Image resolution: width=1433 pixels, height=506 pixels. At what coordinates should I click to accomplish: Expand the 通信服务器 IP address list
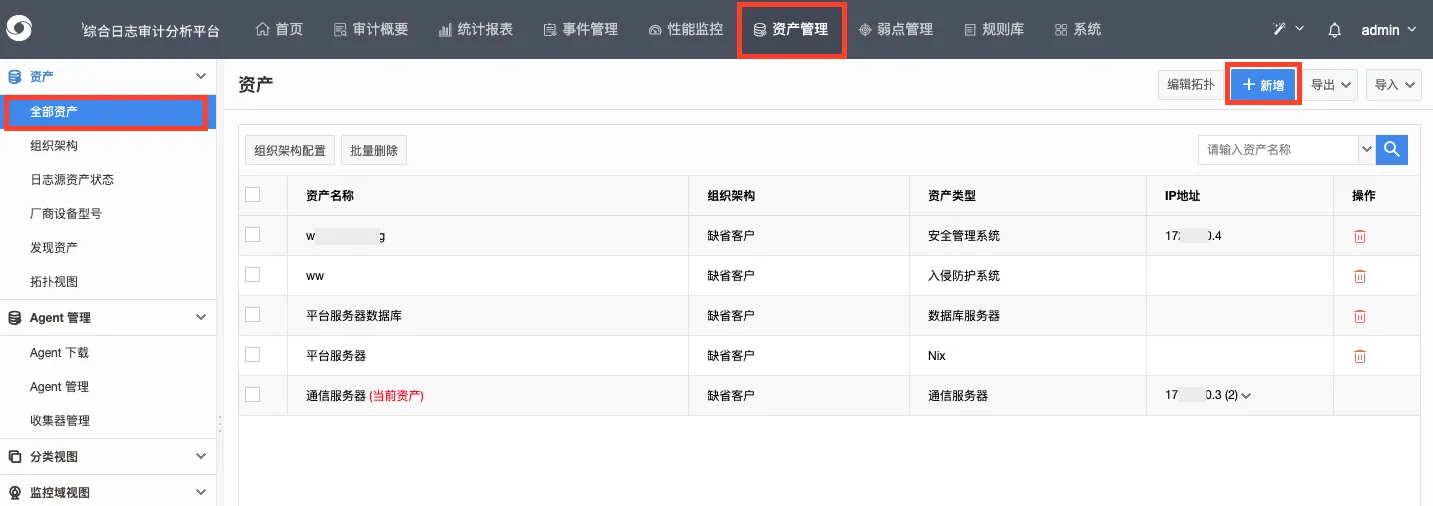[1246, 396]
